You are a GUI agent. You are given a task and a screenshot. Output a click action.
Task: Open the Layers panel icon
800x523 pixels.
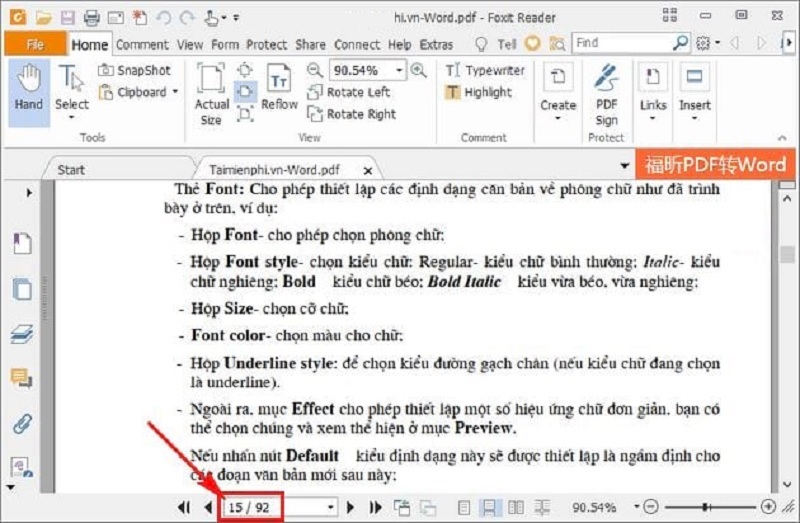pos(21,334)
